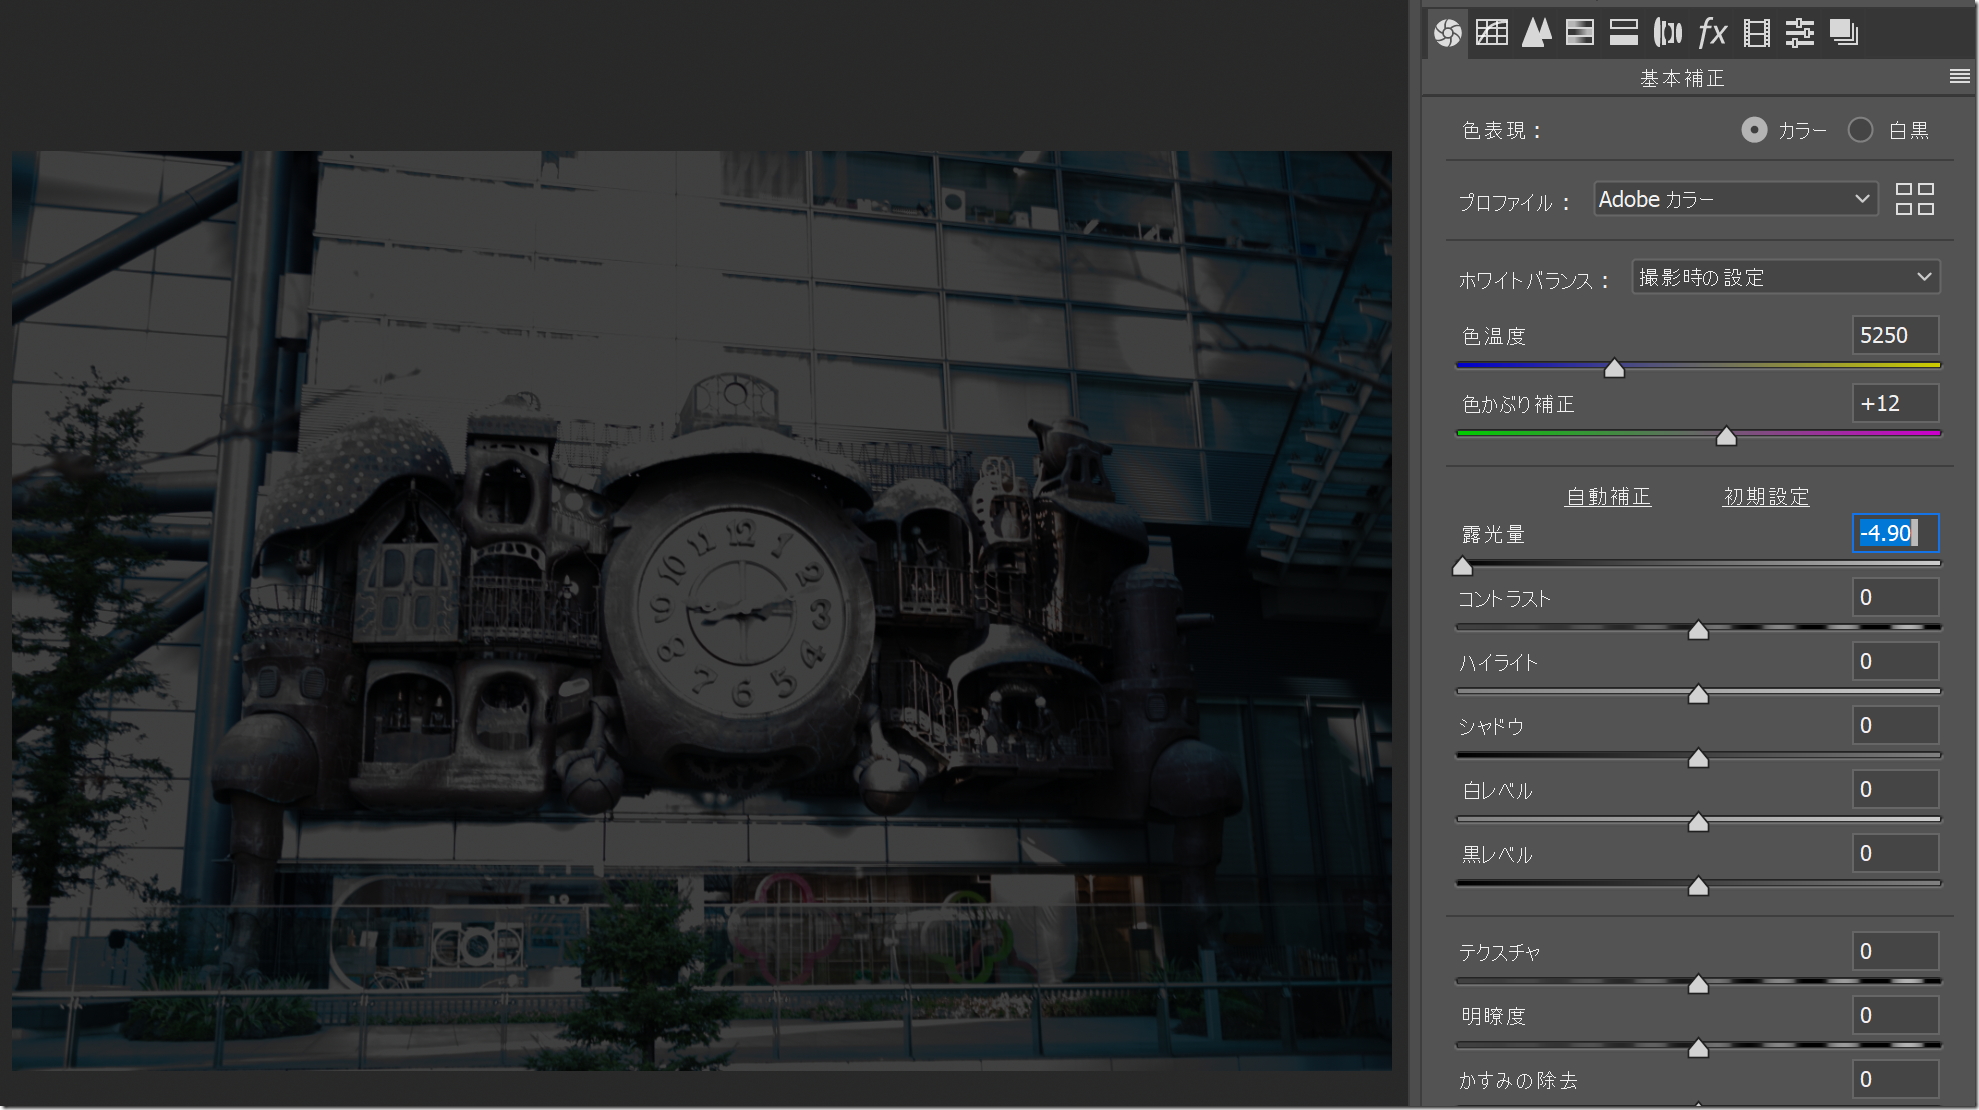1979x1110 pixels.
Task: Open the Detail panel icon
Action: click(x=1536, y=33)
